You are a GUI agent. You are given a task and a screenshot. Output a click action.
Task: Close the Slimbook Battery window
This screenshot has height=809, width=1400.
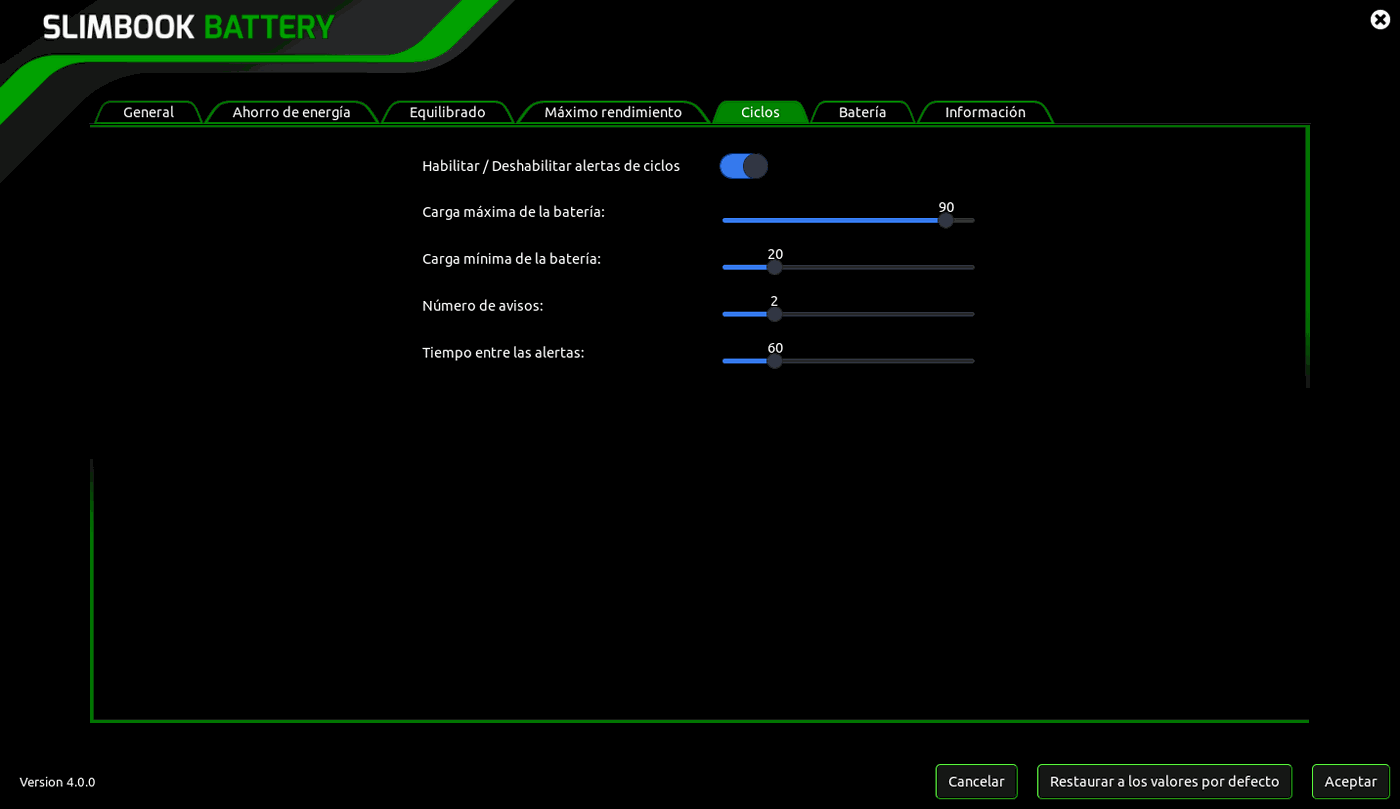click(1380, 19)
